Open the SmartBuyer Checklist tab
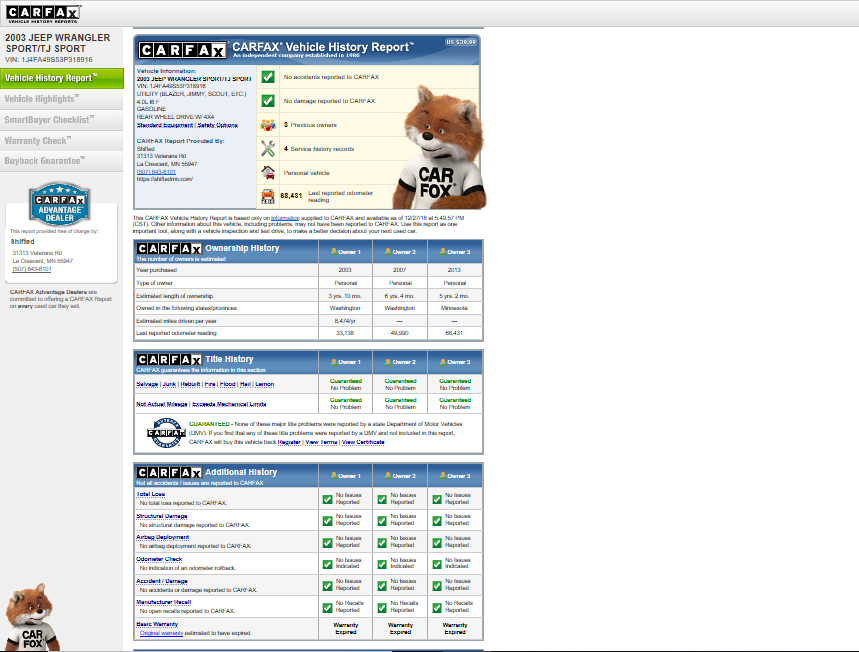 [x=62, y=120]
